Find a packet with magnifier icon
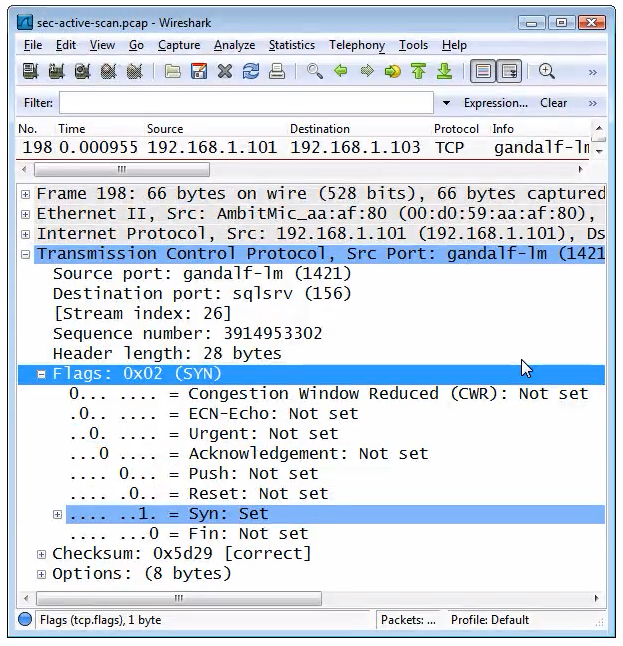Image resolution: width=623 pixels, height=646 pixels. [x=315, y=71]
